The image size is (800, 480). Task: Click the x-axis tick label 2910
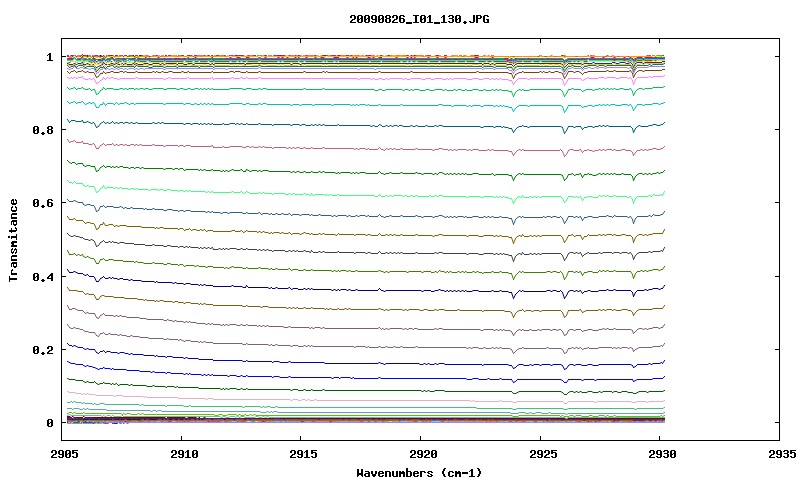184,454
